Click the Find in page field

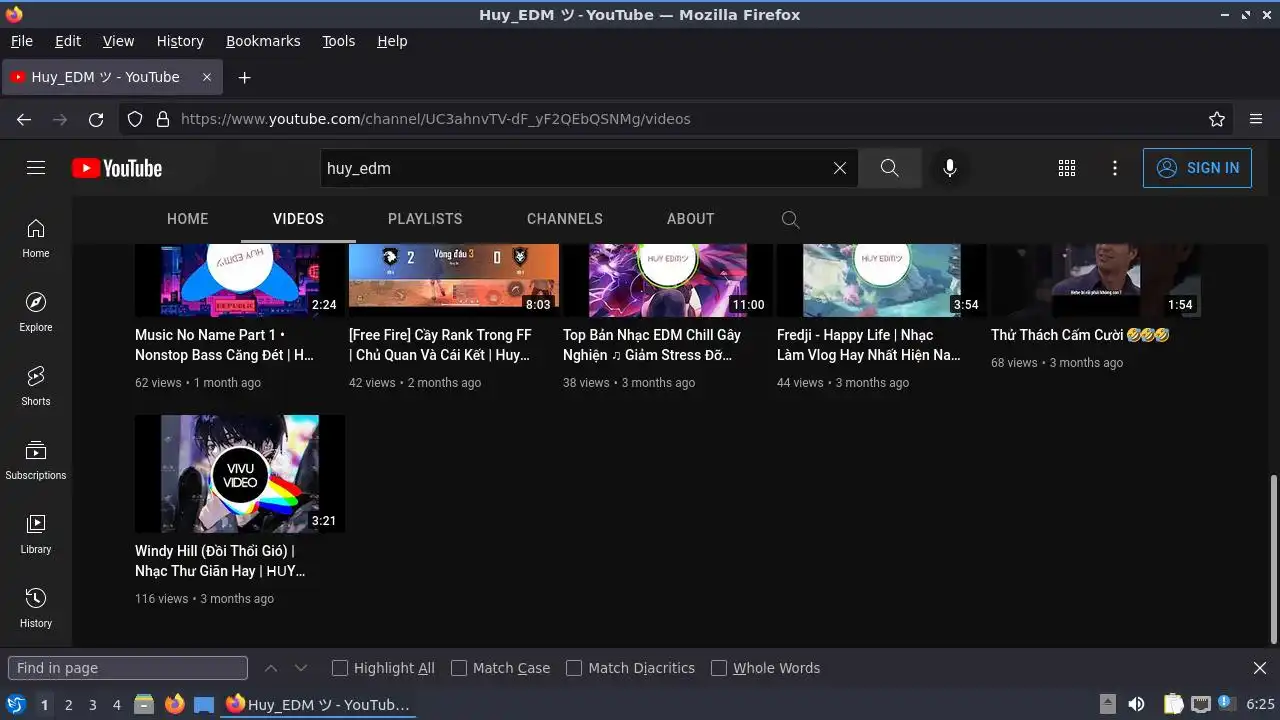pos(128,668)
